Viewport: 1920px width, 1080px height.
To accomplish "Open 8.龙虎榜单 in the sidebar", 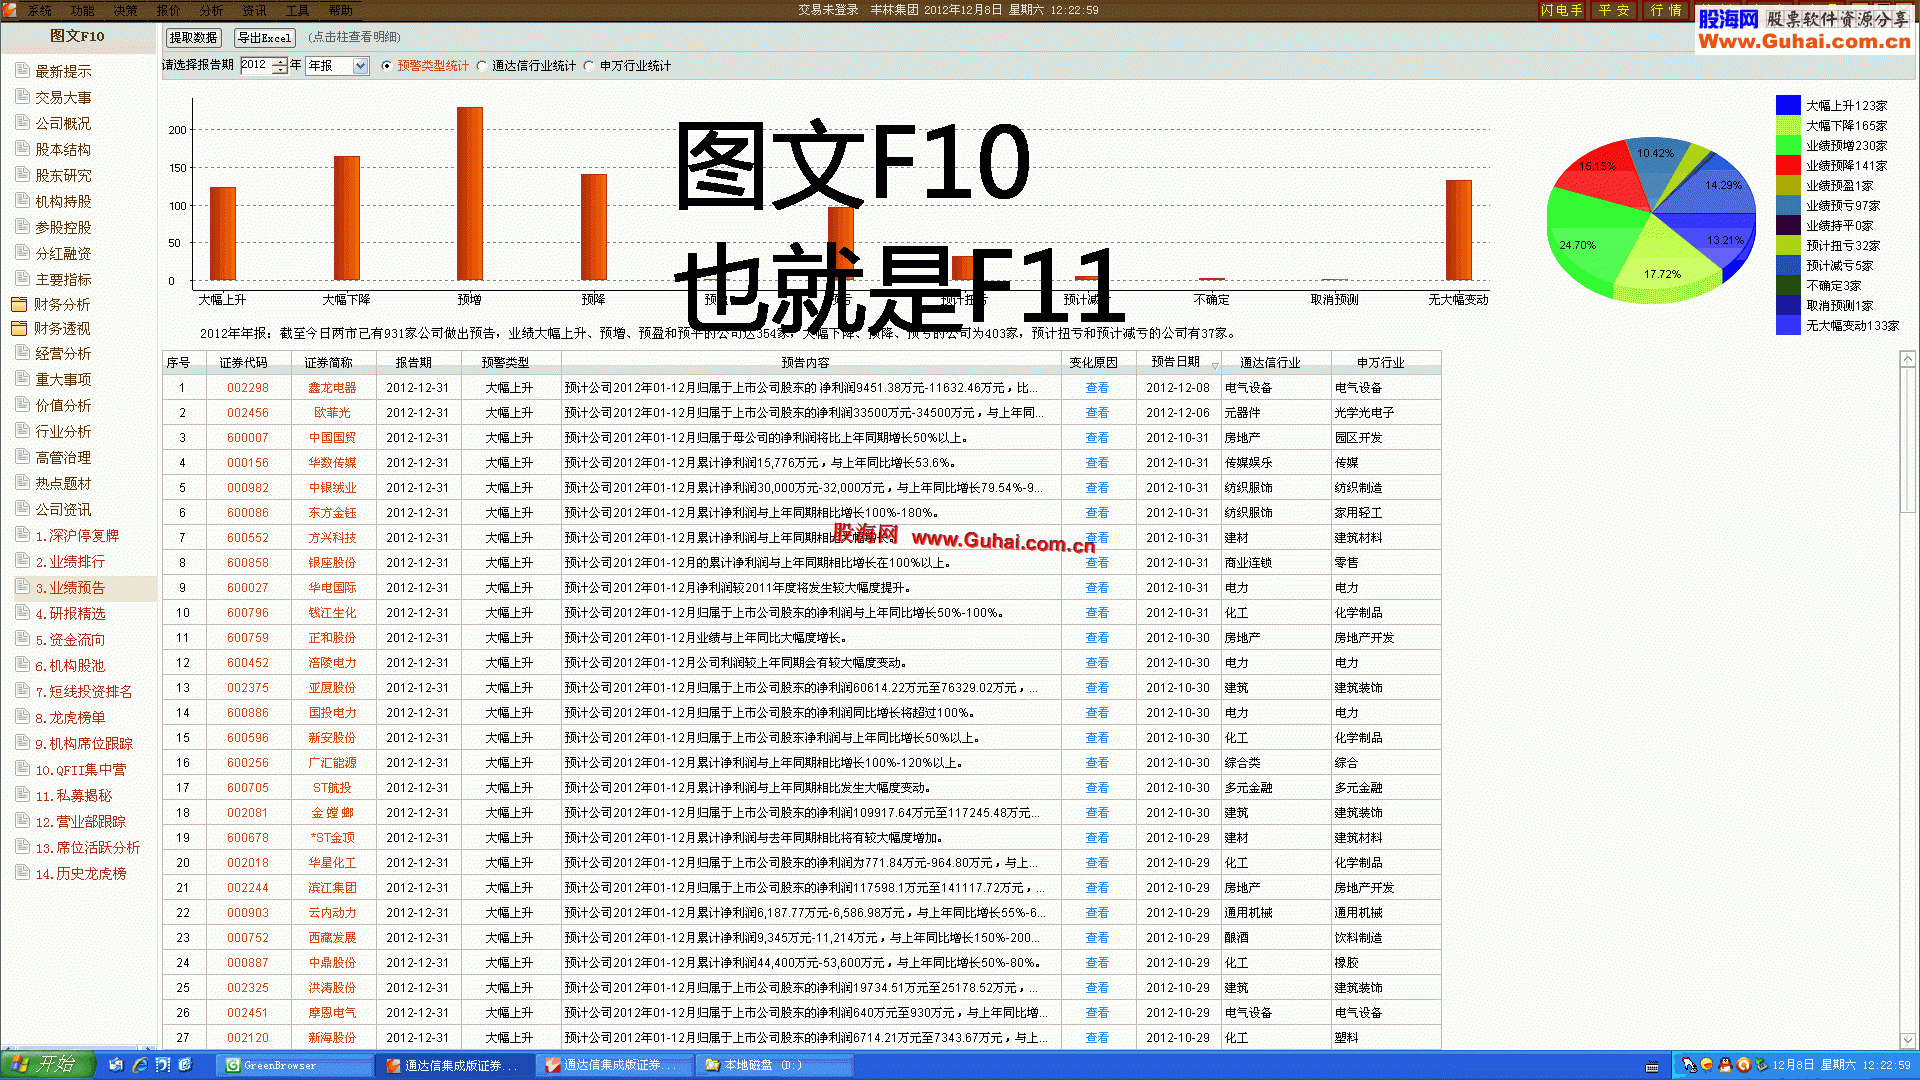I will [70, 718].
